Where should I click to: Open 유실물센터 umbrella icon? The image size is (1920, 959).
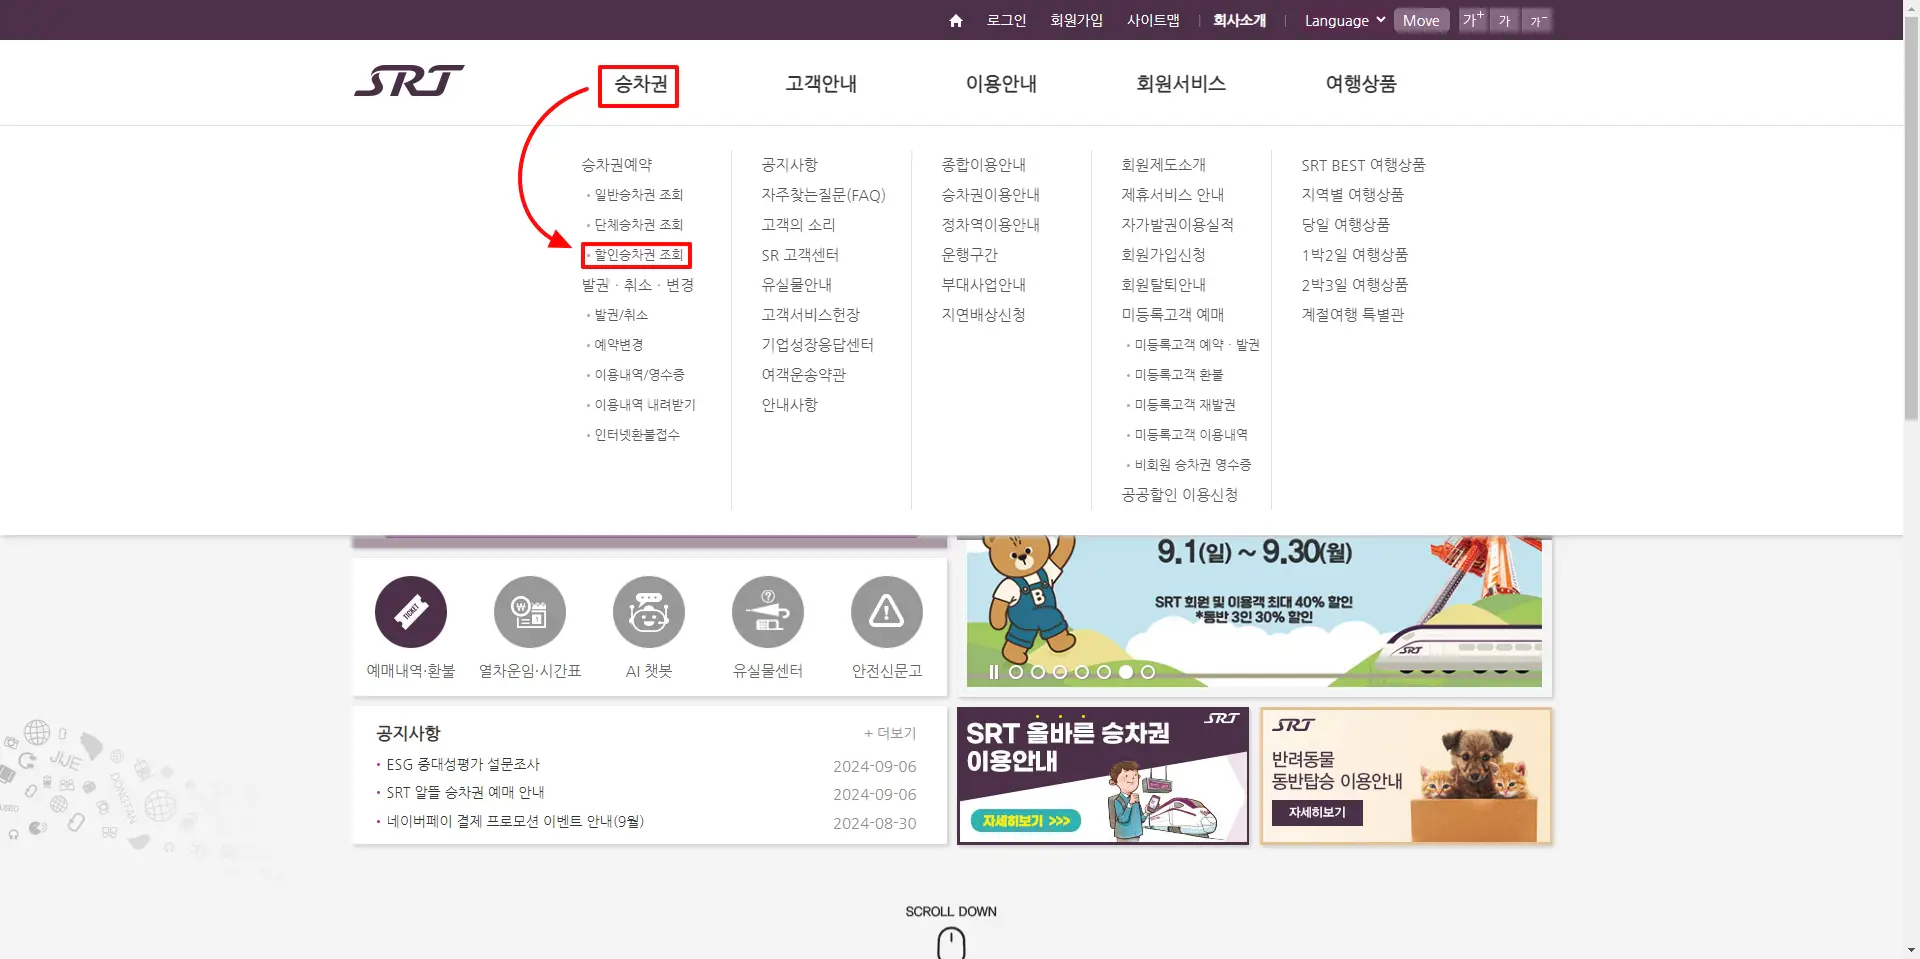pyautogui.click(x=768, y=612)
